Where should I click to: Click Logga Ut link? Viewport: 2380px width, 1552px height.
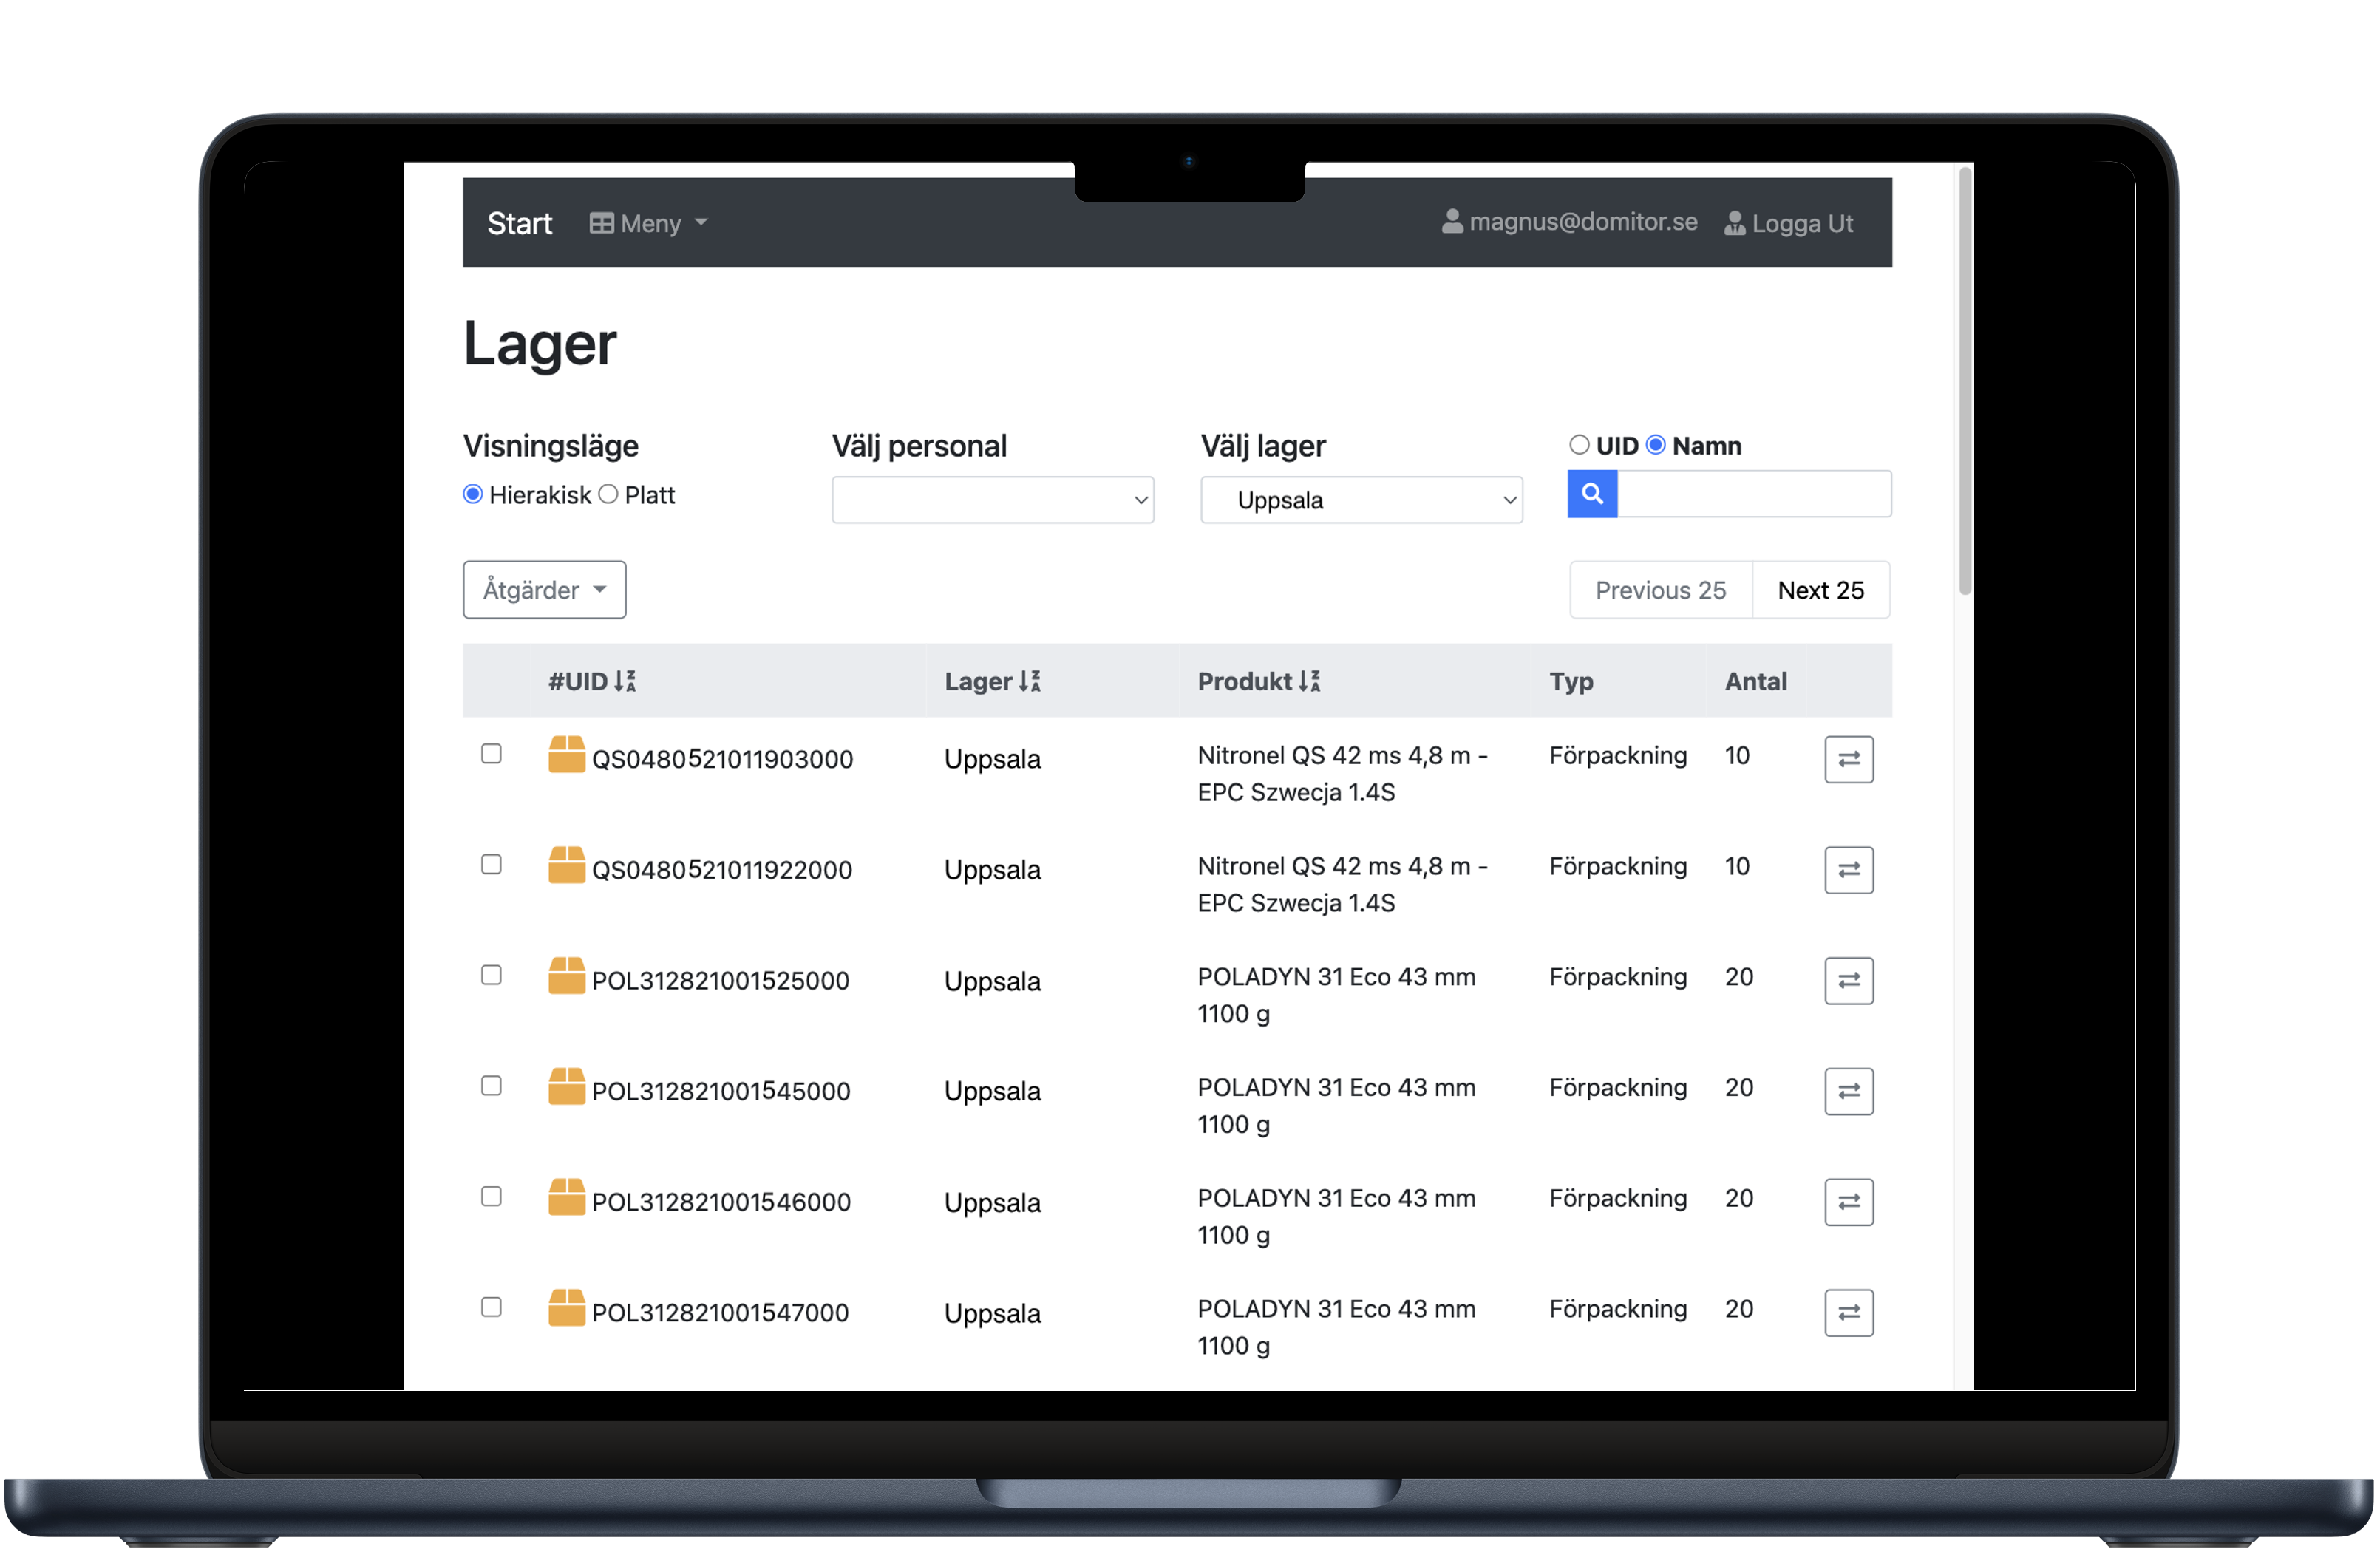pyautogui.click(x=1788, y=223)
